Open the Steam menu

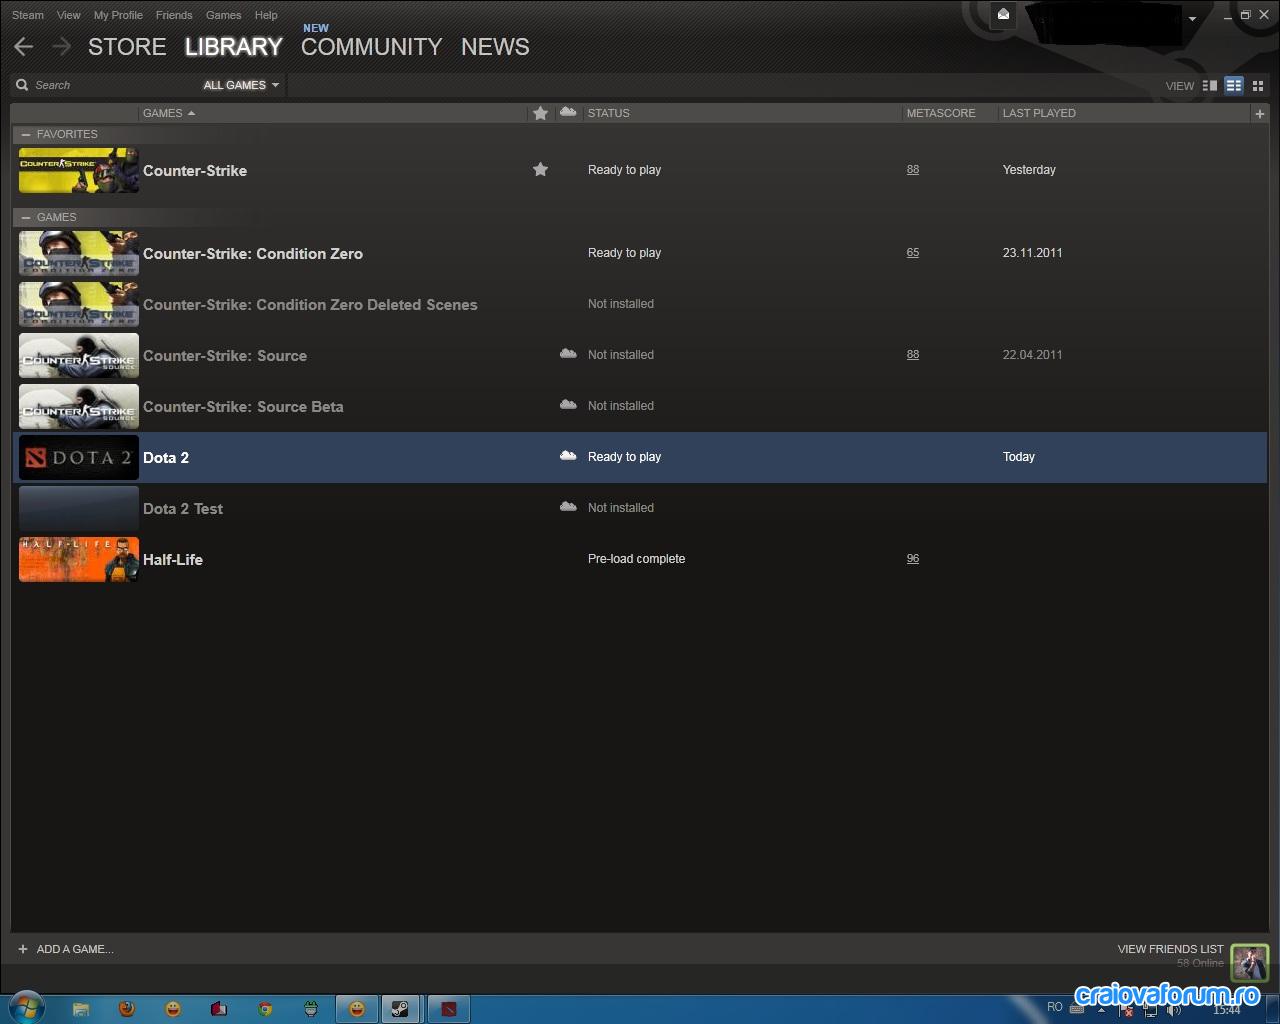pos(28,15)
